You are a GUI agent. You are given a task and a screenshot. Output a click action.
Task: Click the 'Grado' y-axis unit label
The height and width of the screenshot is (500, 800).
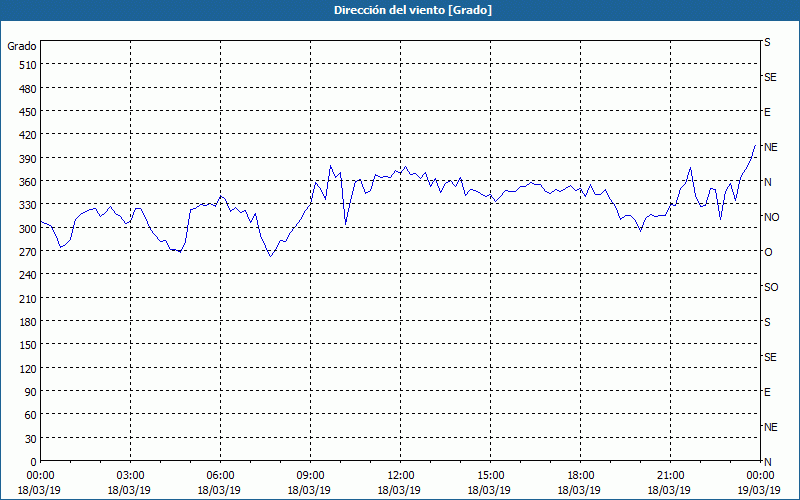(22, 46)
